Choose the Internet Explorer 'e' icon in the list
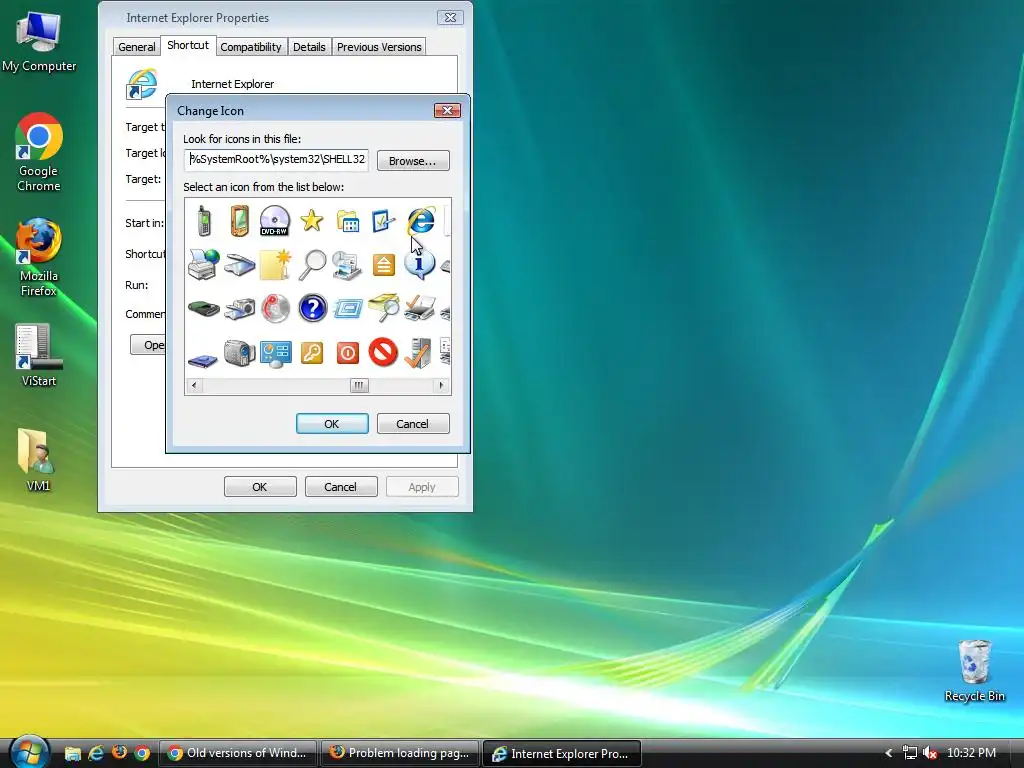This screenshot has height=768, width=1024. pyautogui.click(x=421, y=221)
